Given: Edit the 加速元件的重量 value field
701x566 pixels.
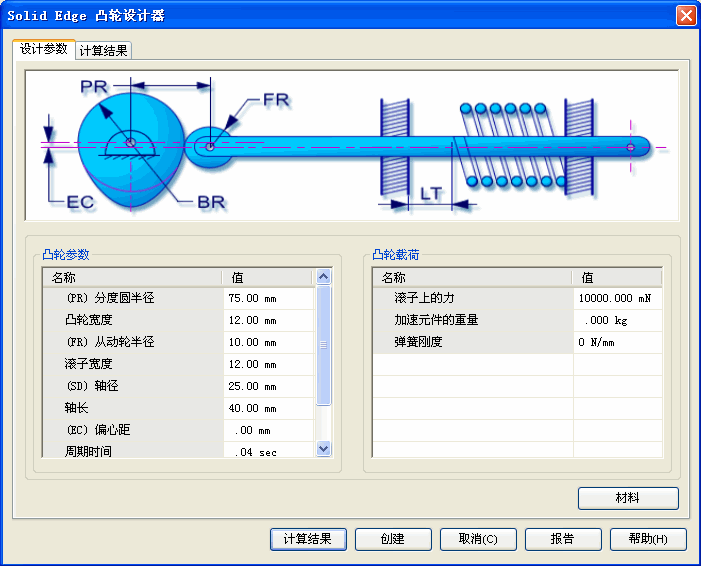Looking at the screenshot, I should point(617,320).
